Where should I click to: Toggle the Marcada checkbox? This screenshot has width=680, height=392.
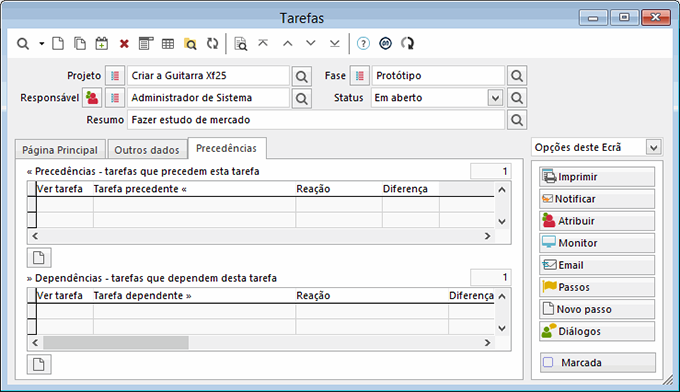coord(549,362)
